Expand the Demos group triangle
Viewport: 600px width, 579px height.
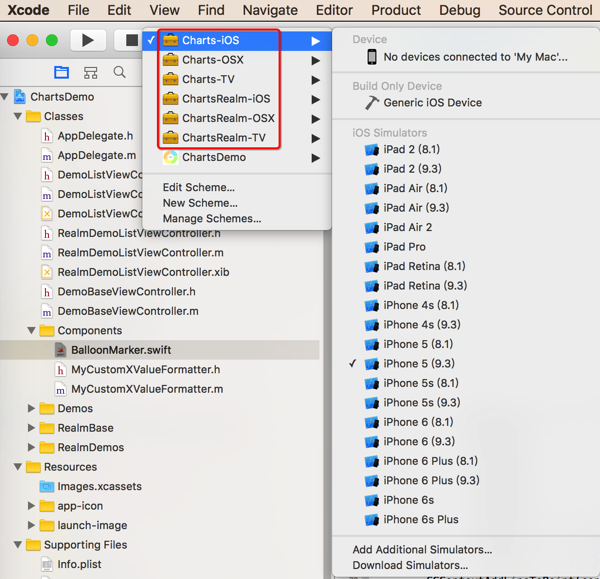click(31, 408)
